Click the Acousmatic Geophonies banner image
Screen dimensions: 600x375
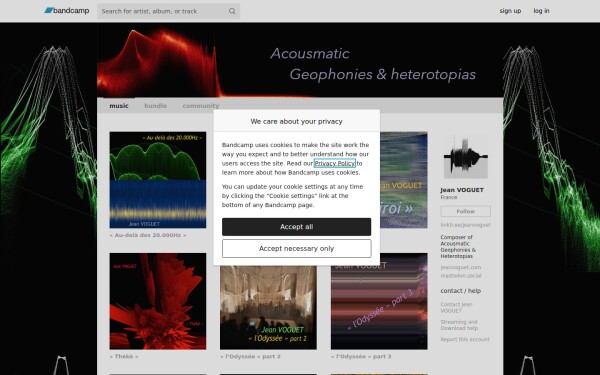click(x=300, y=60)
